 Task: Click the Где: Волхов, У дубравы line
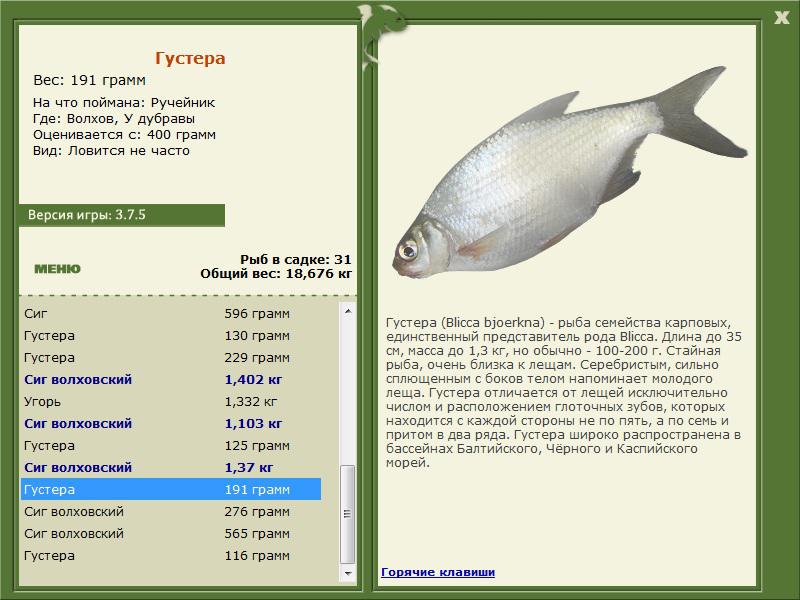114,119
